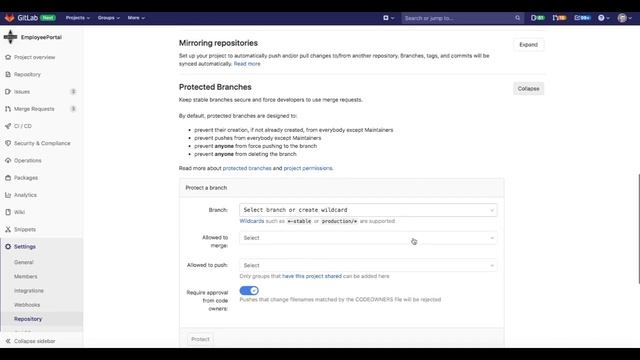Open the have this project shared link
The image size is (640, 360).
(312, 276)
